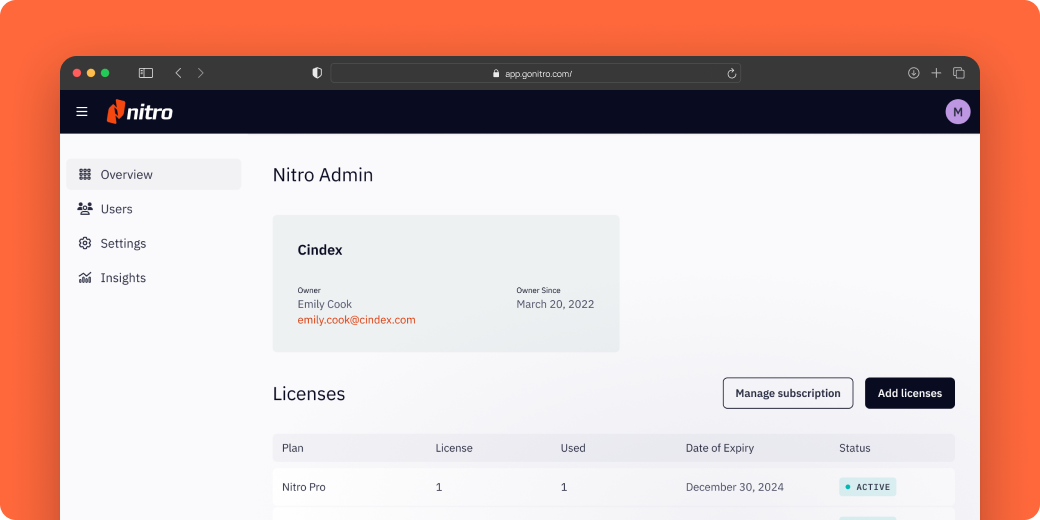Image resolution: width=1040 pixels, height=520 pixels.
Task: Click the Settings gear icon
Action: (x=85, y=243)
